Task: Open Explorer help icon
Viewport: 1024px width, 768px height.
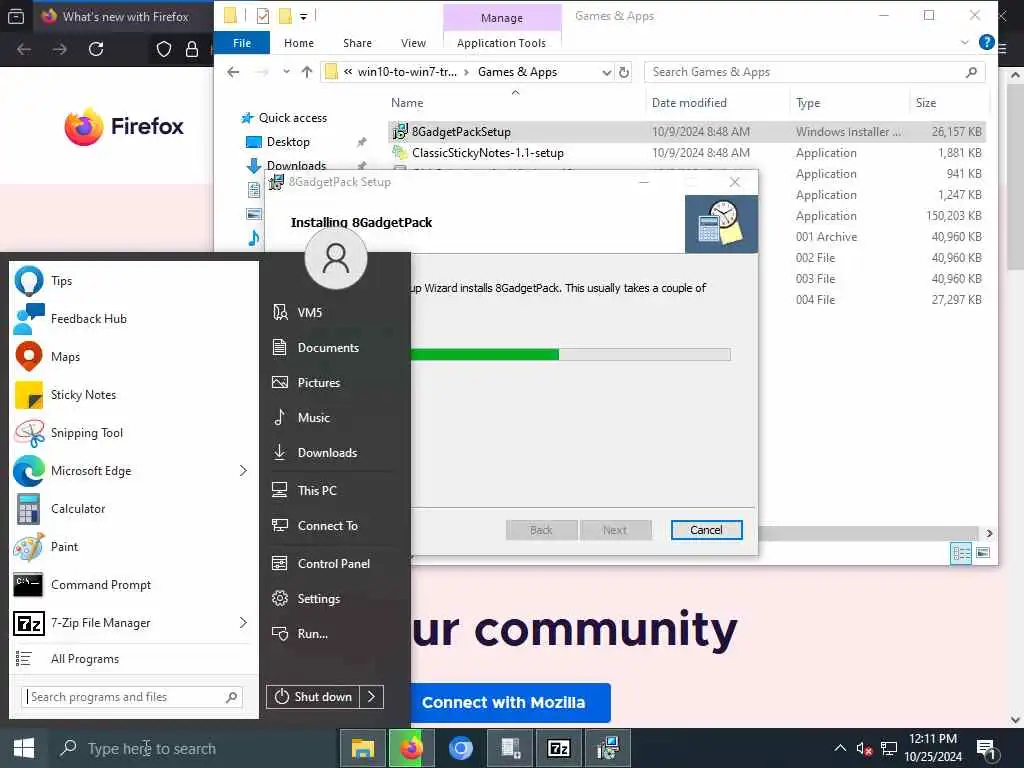Action: pos(987,42)
